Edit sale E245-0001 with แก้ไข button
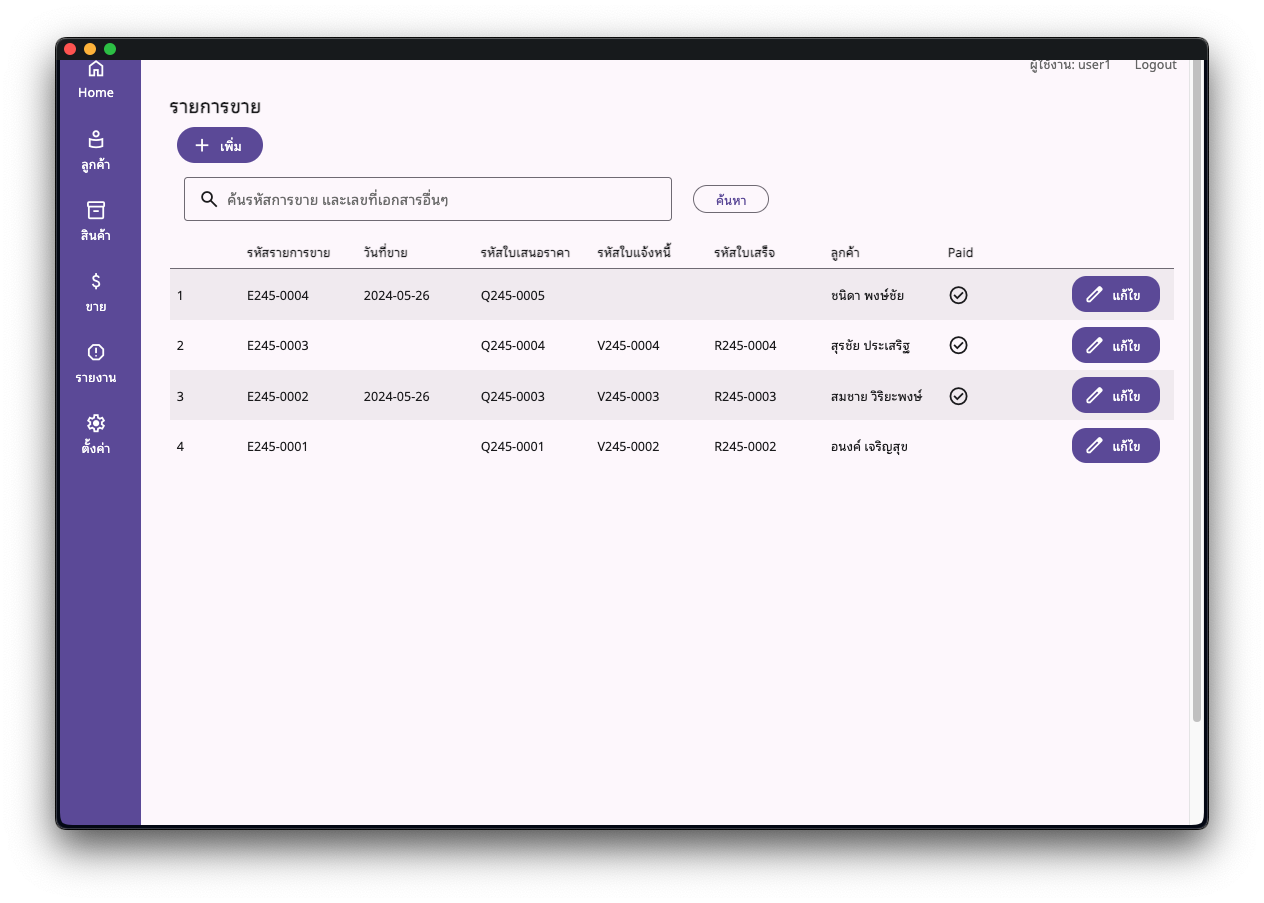The image size is (1264, 903). coord(1115,446)
